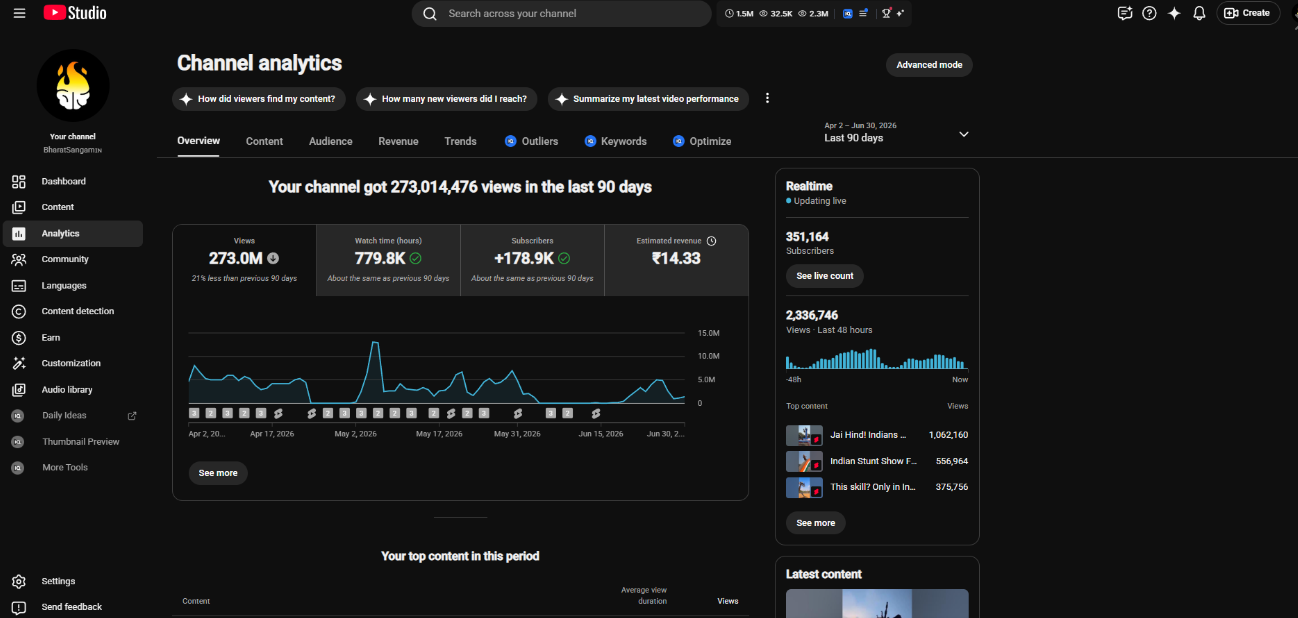Click the channel avatar with flame logo

(x=73, y=85)
